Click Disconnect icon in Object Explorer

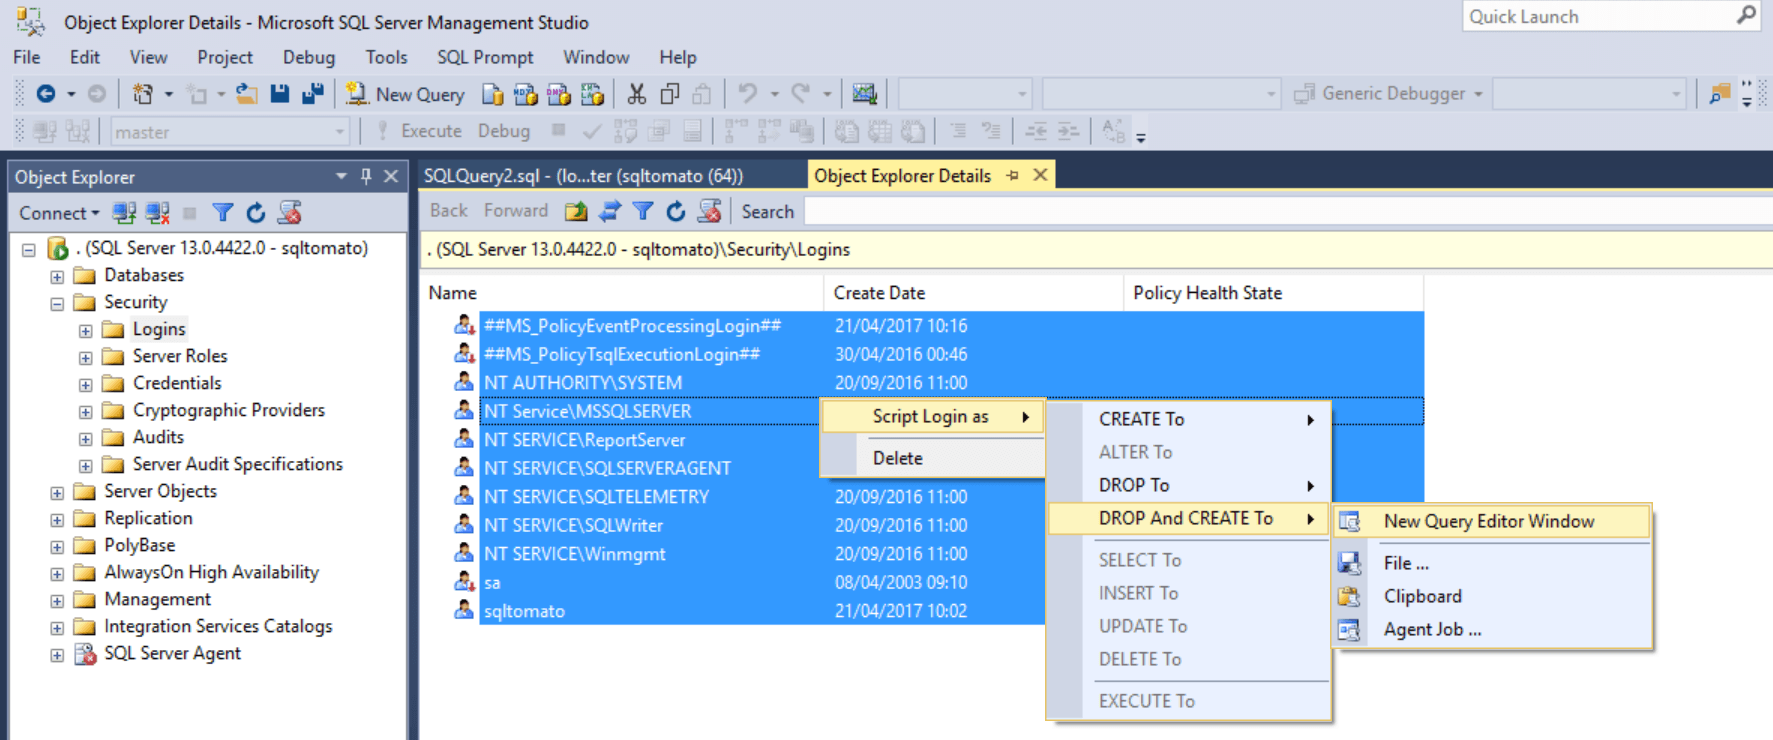point(157,213)
